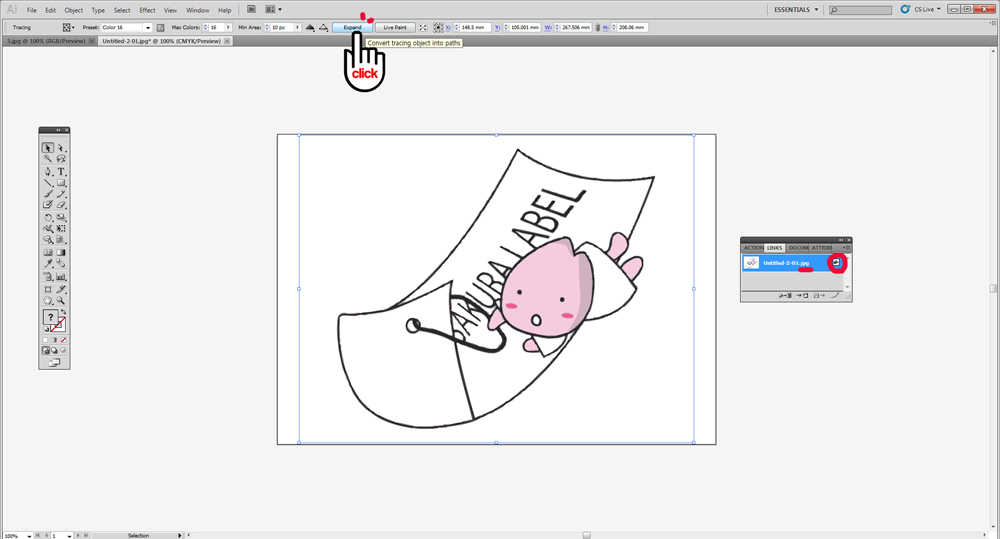Switch to the DOCUM panel tab
This screenshot has width=1000, height=539.
pyautogui.click(x=798, y=247)
